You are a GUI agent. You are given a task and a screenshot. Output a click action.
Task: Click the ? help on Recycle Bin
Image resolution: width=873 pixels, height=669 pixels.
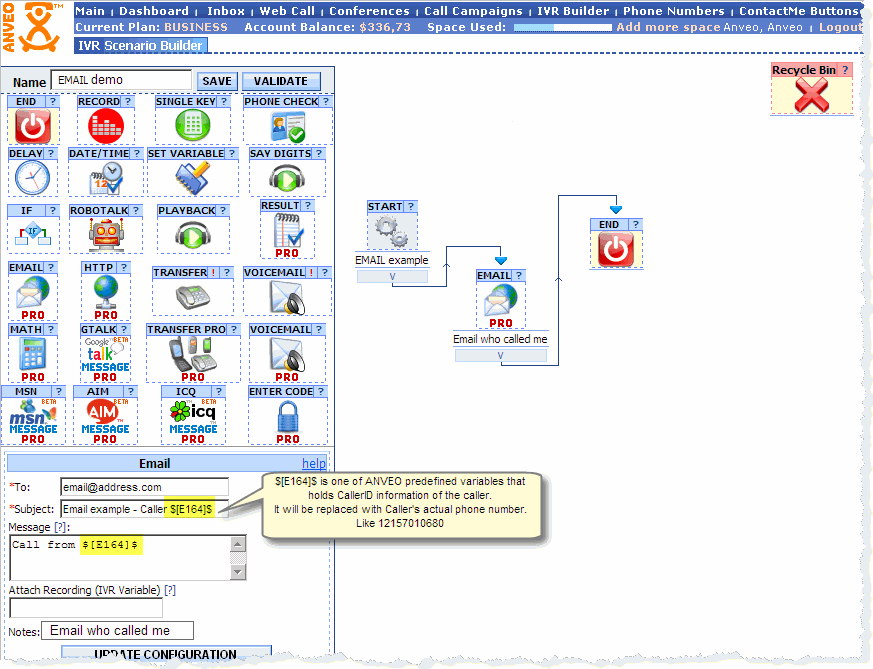[x=845, y=70]
